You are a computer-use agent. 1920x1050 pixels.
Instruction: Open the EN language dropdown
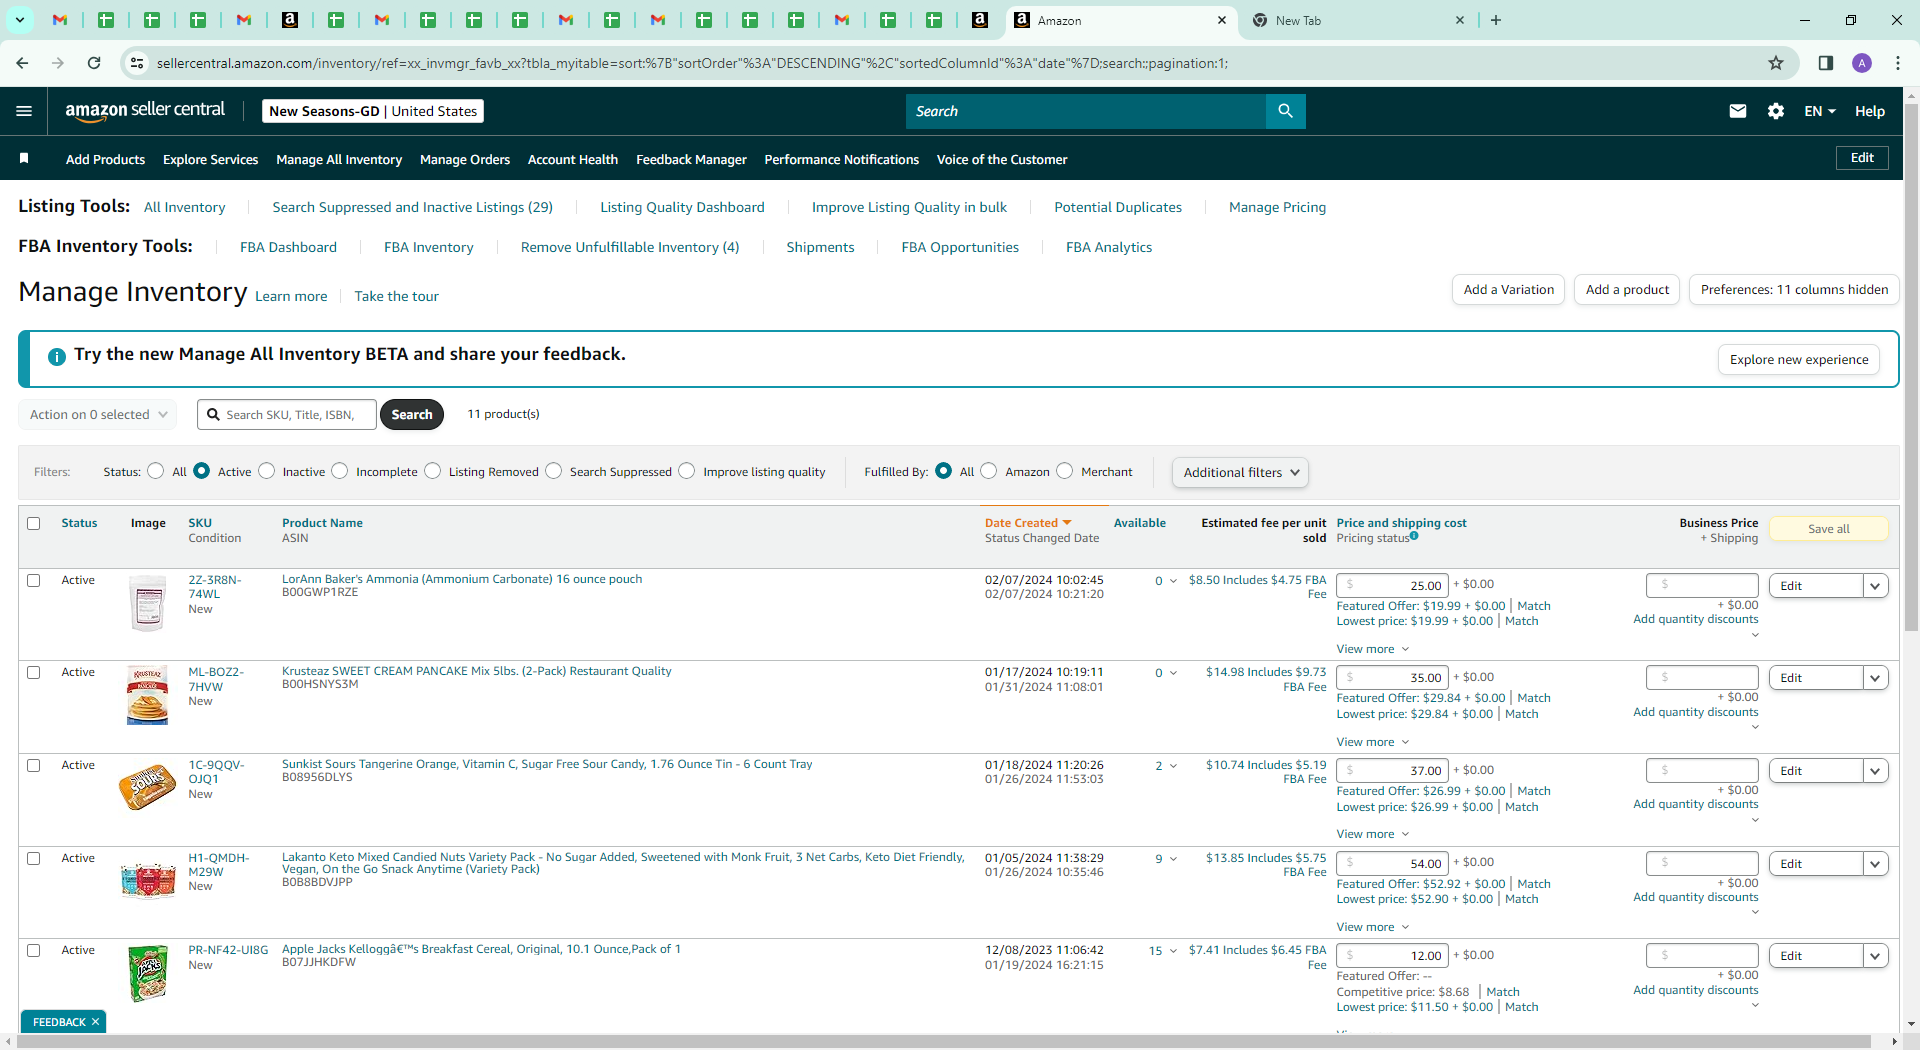pos(1820,111)
